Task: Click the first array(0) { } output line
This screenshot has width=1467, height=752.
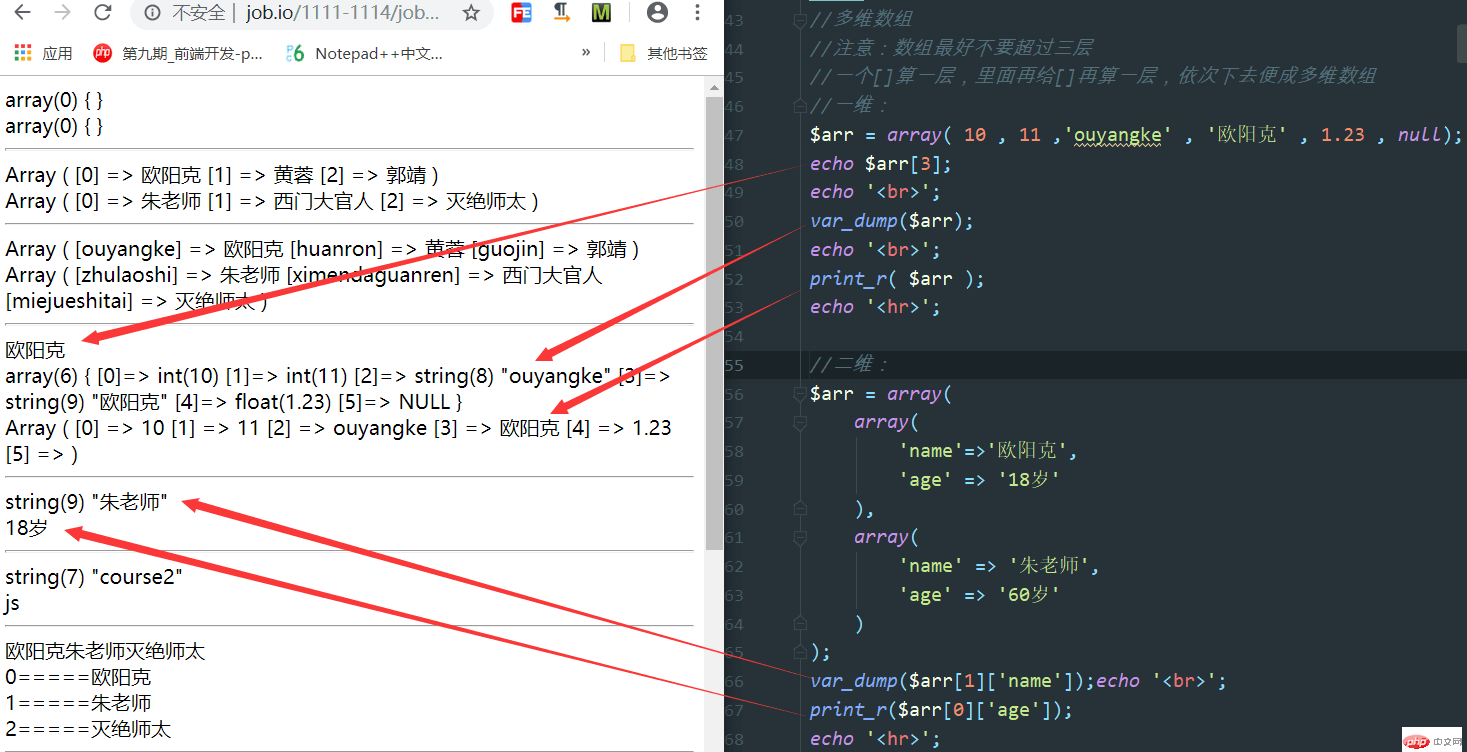Action: click(54, 100)
